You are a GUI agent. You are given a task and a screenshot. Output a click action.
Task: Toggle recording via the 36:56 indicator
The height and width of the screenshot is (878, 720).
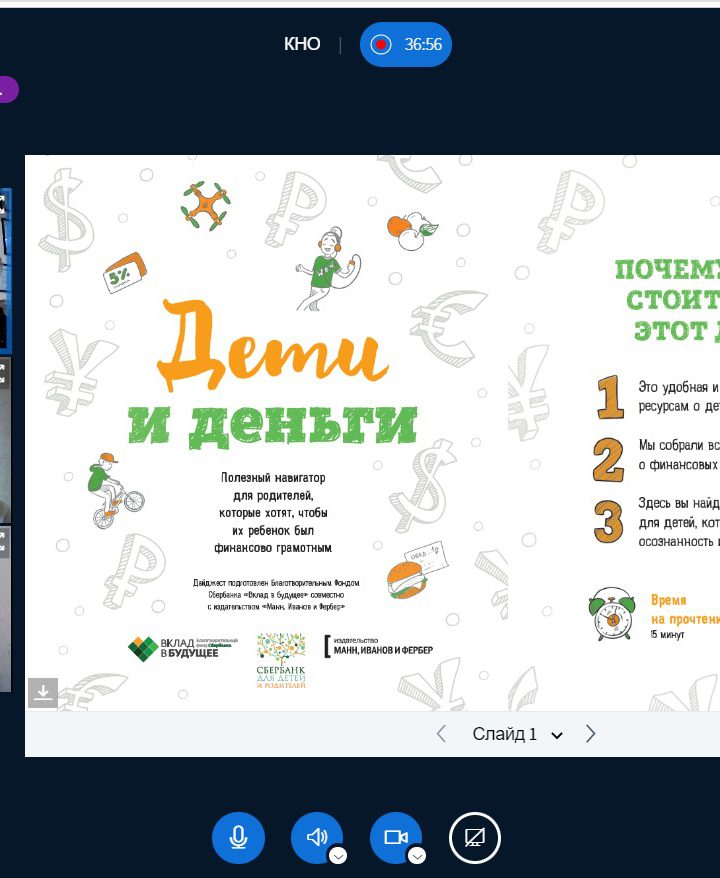click(x=406, y=44)
